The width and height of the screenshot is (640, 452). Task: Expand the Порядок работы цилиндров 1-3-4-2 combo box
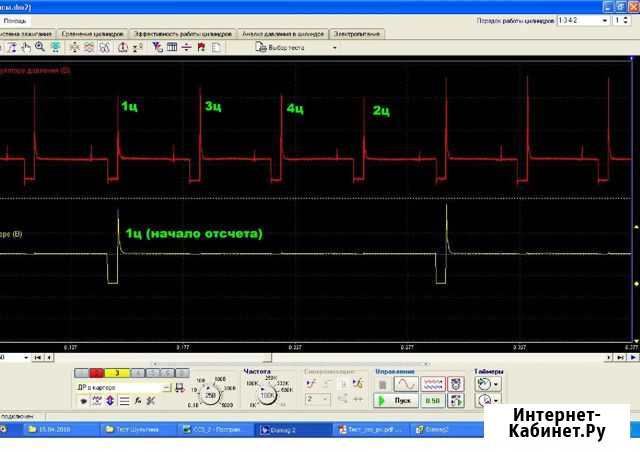583,20
